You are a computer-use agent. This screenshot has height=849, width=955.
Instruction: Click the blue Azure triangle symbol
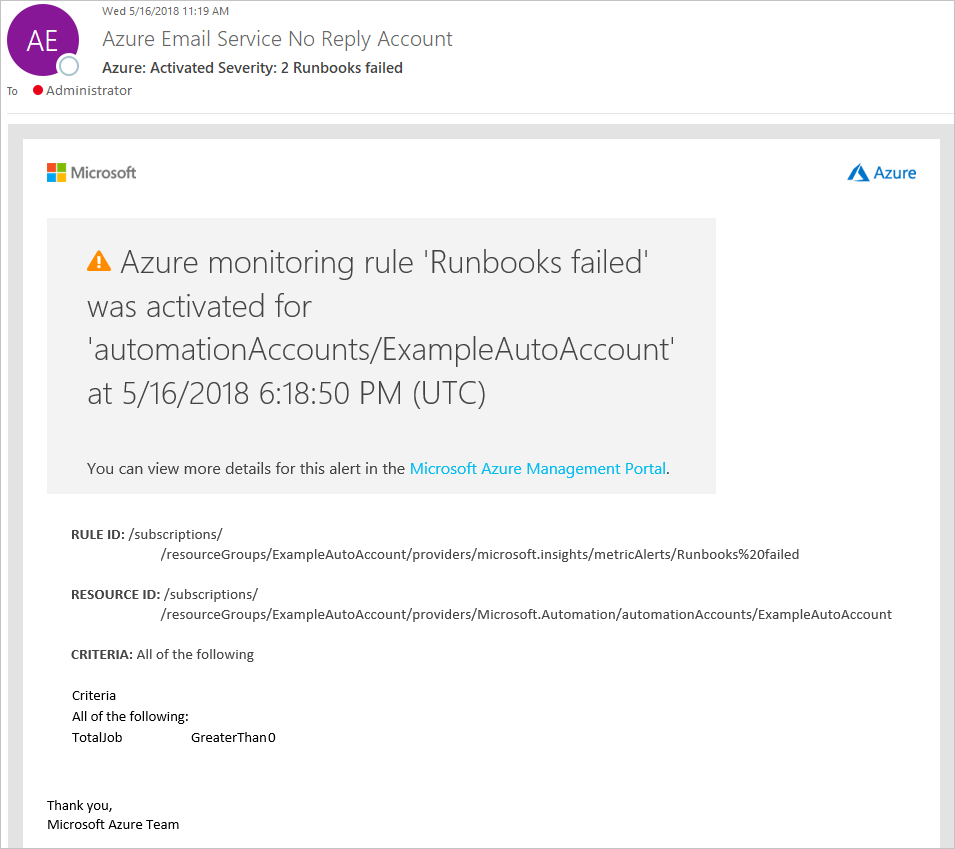coord(858,171)
